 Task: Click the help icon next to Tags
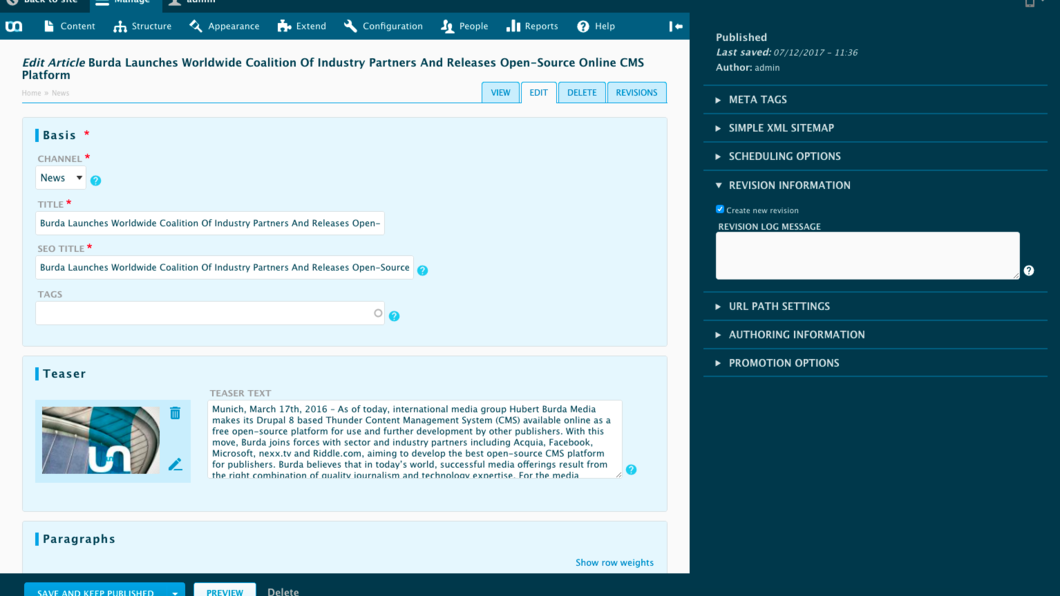[x=394, y=316]
